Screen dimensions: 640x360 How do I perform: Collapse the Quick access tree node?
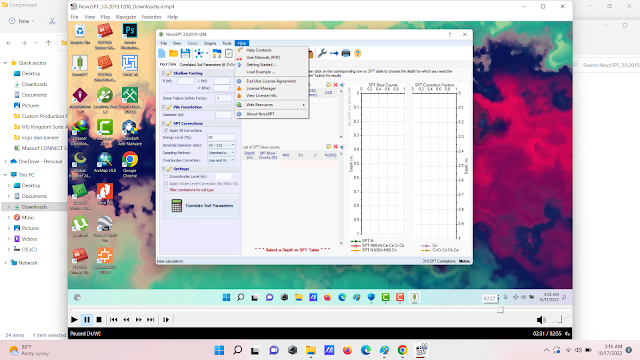click(5, 63)
